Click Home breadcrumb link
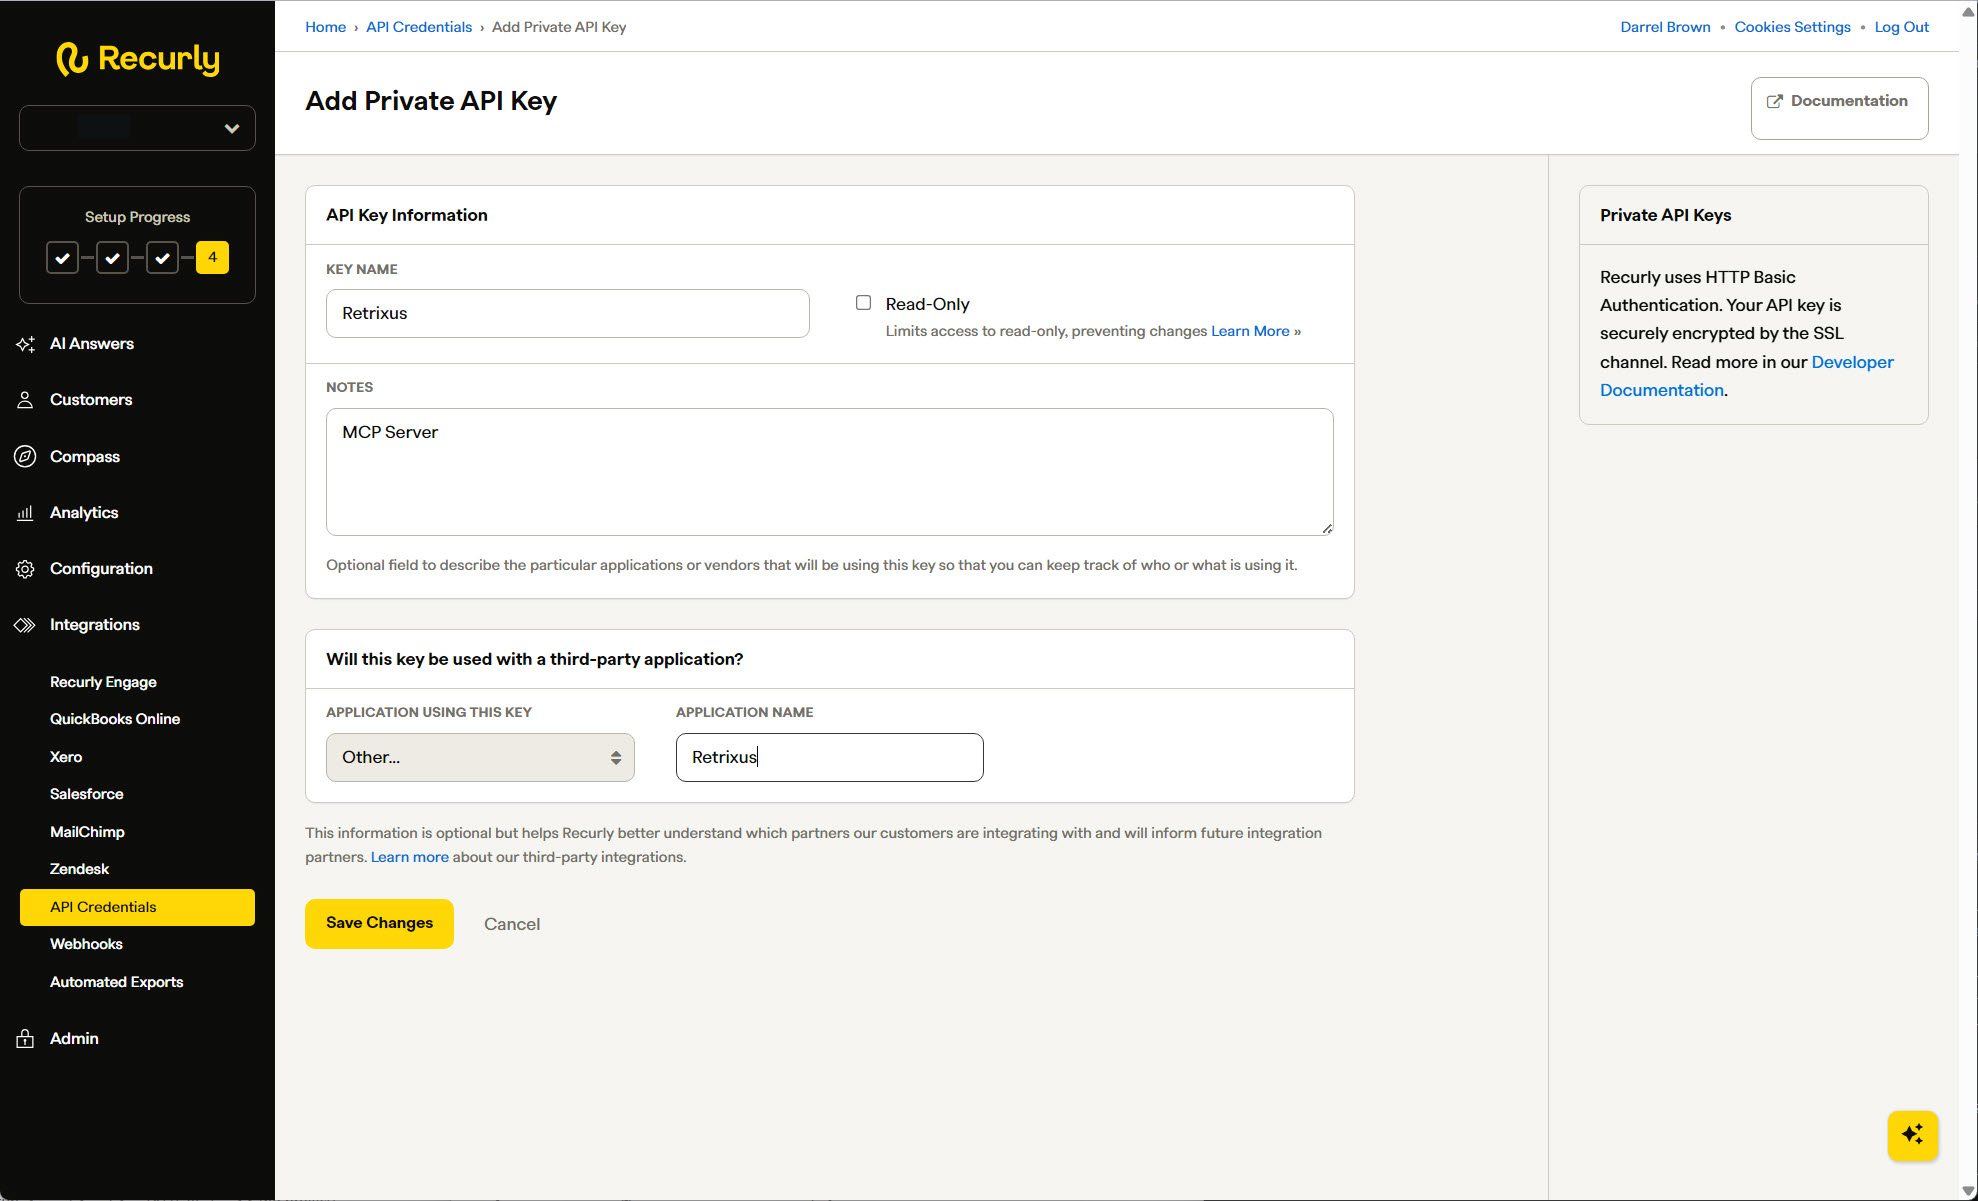 [325, 27]
